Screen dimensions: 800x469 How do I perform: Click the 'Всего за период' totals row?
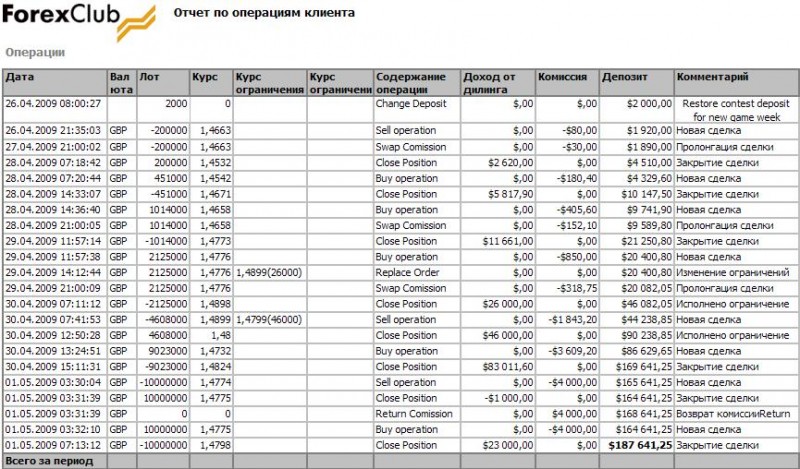click(50, 461)
